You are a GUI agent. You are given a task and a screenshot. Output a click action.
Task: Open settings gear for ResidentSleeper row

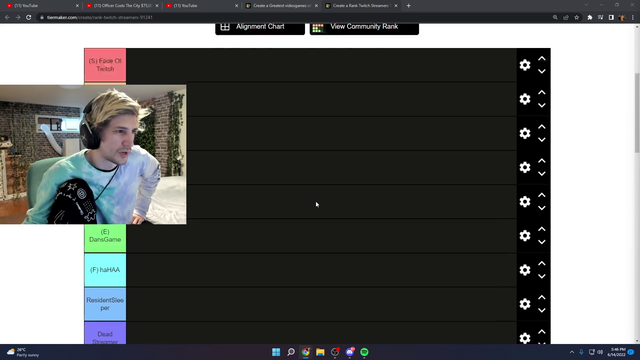click(x=525, y=304)
